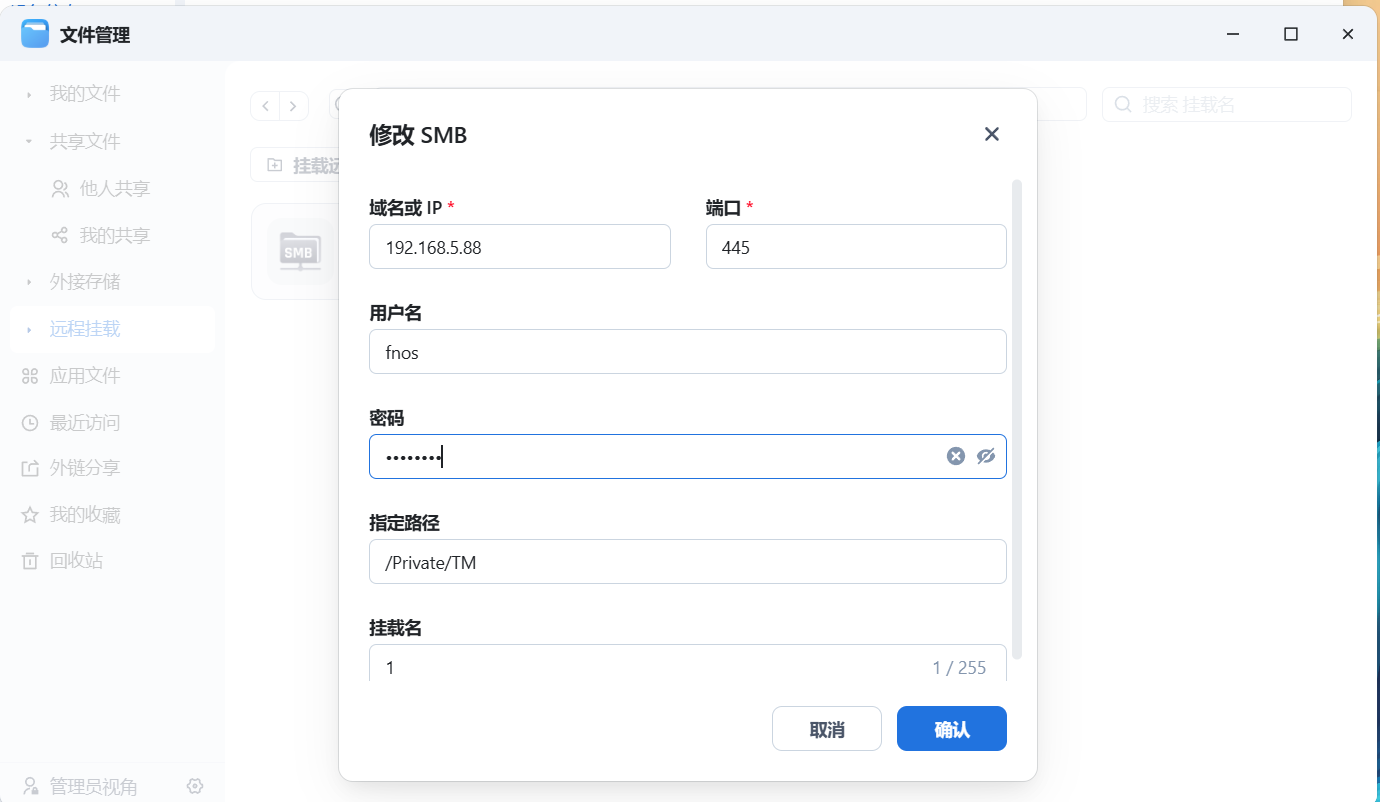The width and height of the screenshot is (1380, 802).
Task: Click the 应用文件 grid icon
Action: point(30,376)
